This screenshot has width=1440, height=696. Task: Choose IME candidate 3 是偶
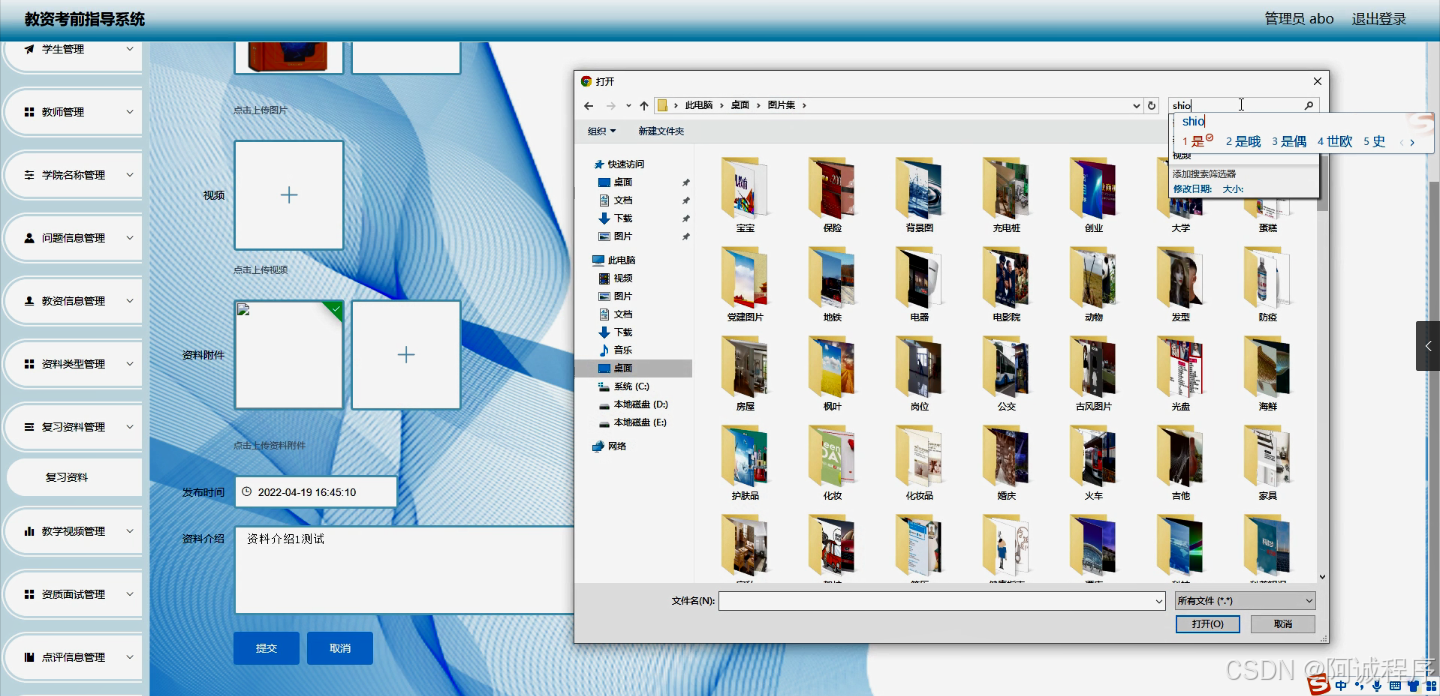1289,142
